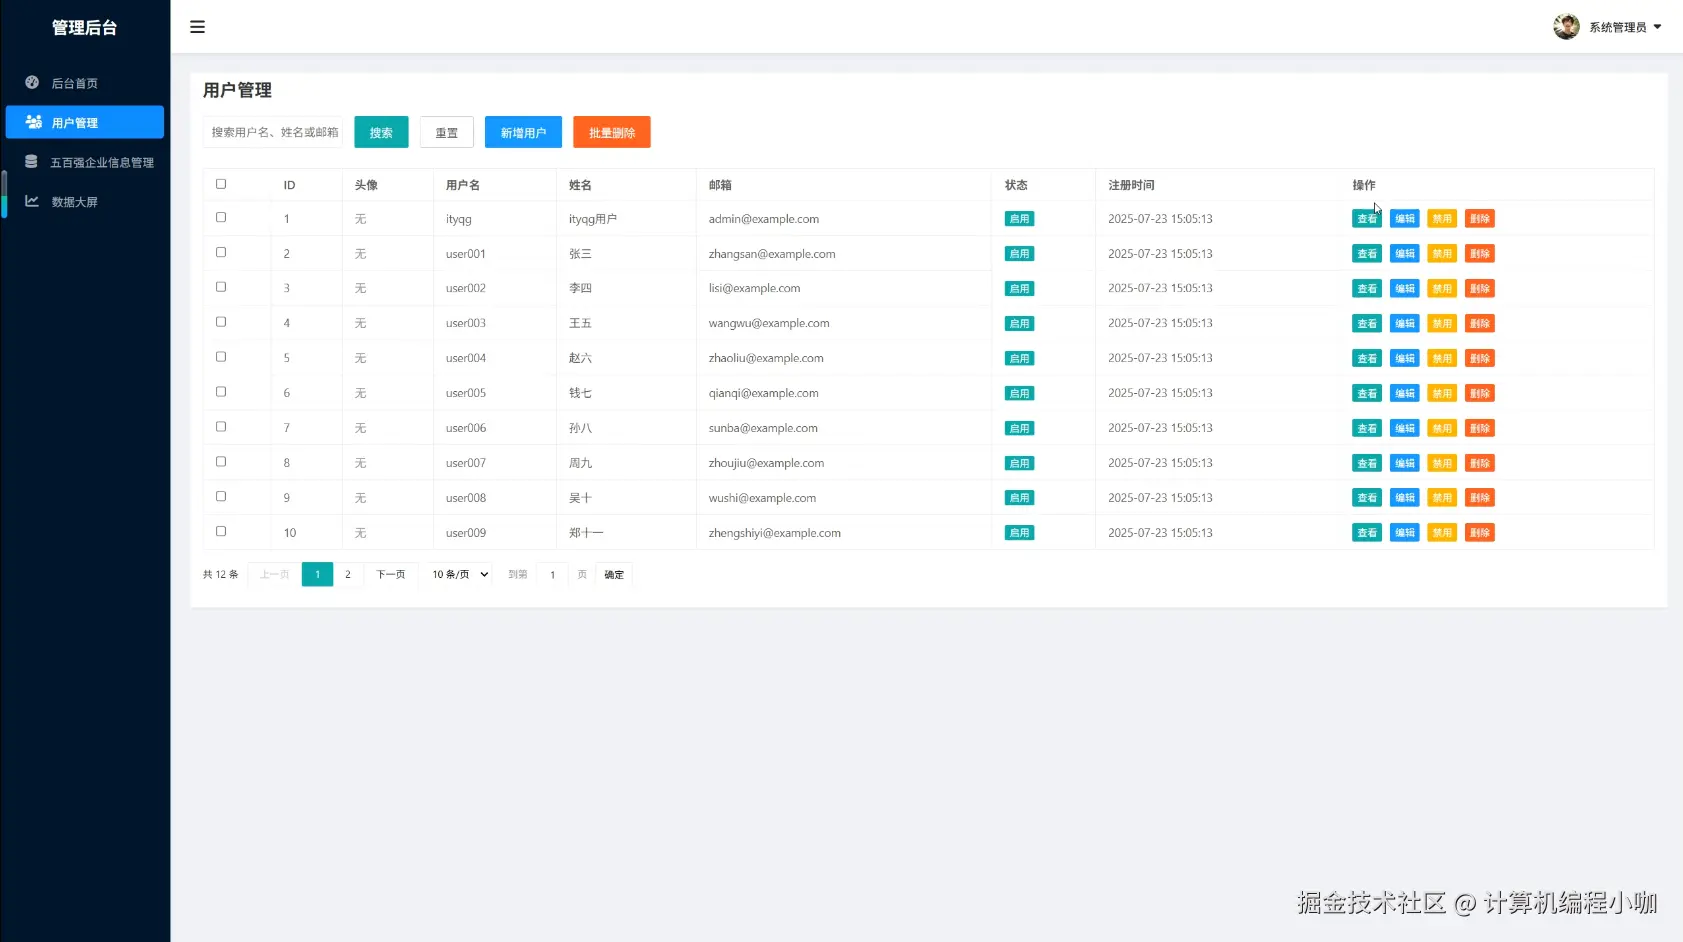Open 数据大屏 sidebar menu item
Viewport: 1683px width, 942px height.
tap(85, 201)
